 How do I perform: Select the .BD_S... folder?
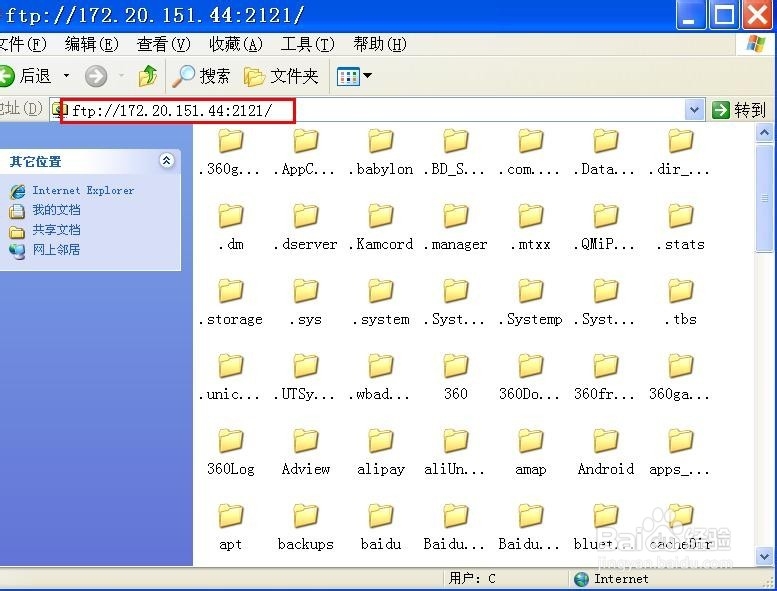[455, 151]
